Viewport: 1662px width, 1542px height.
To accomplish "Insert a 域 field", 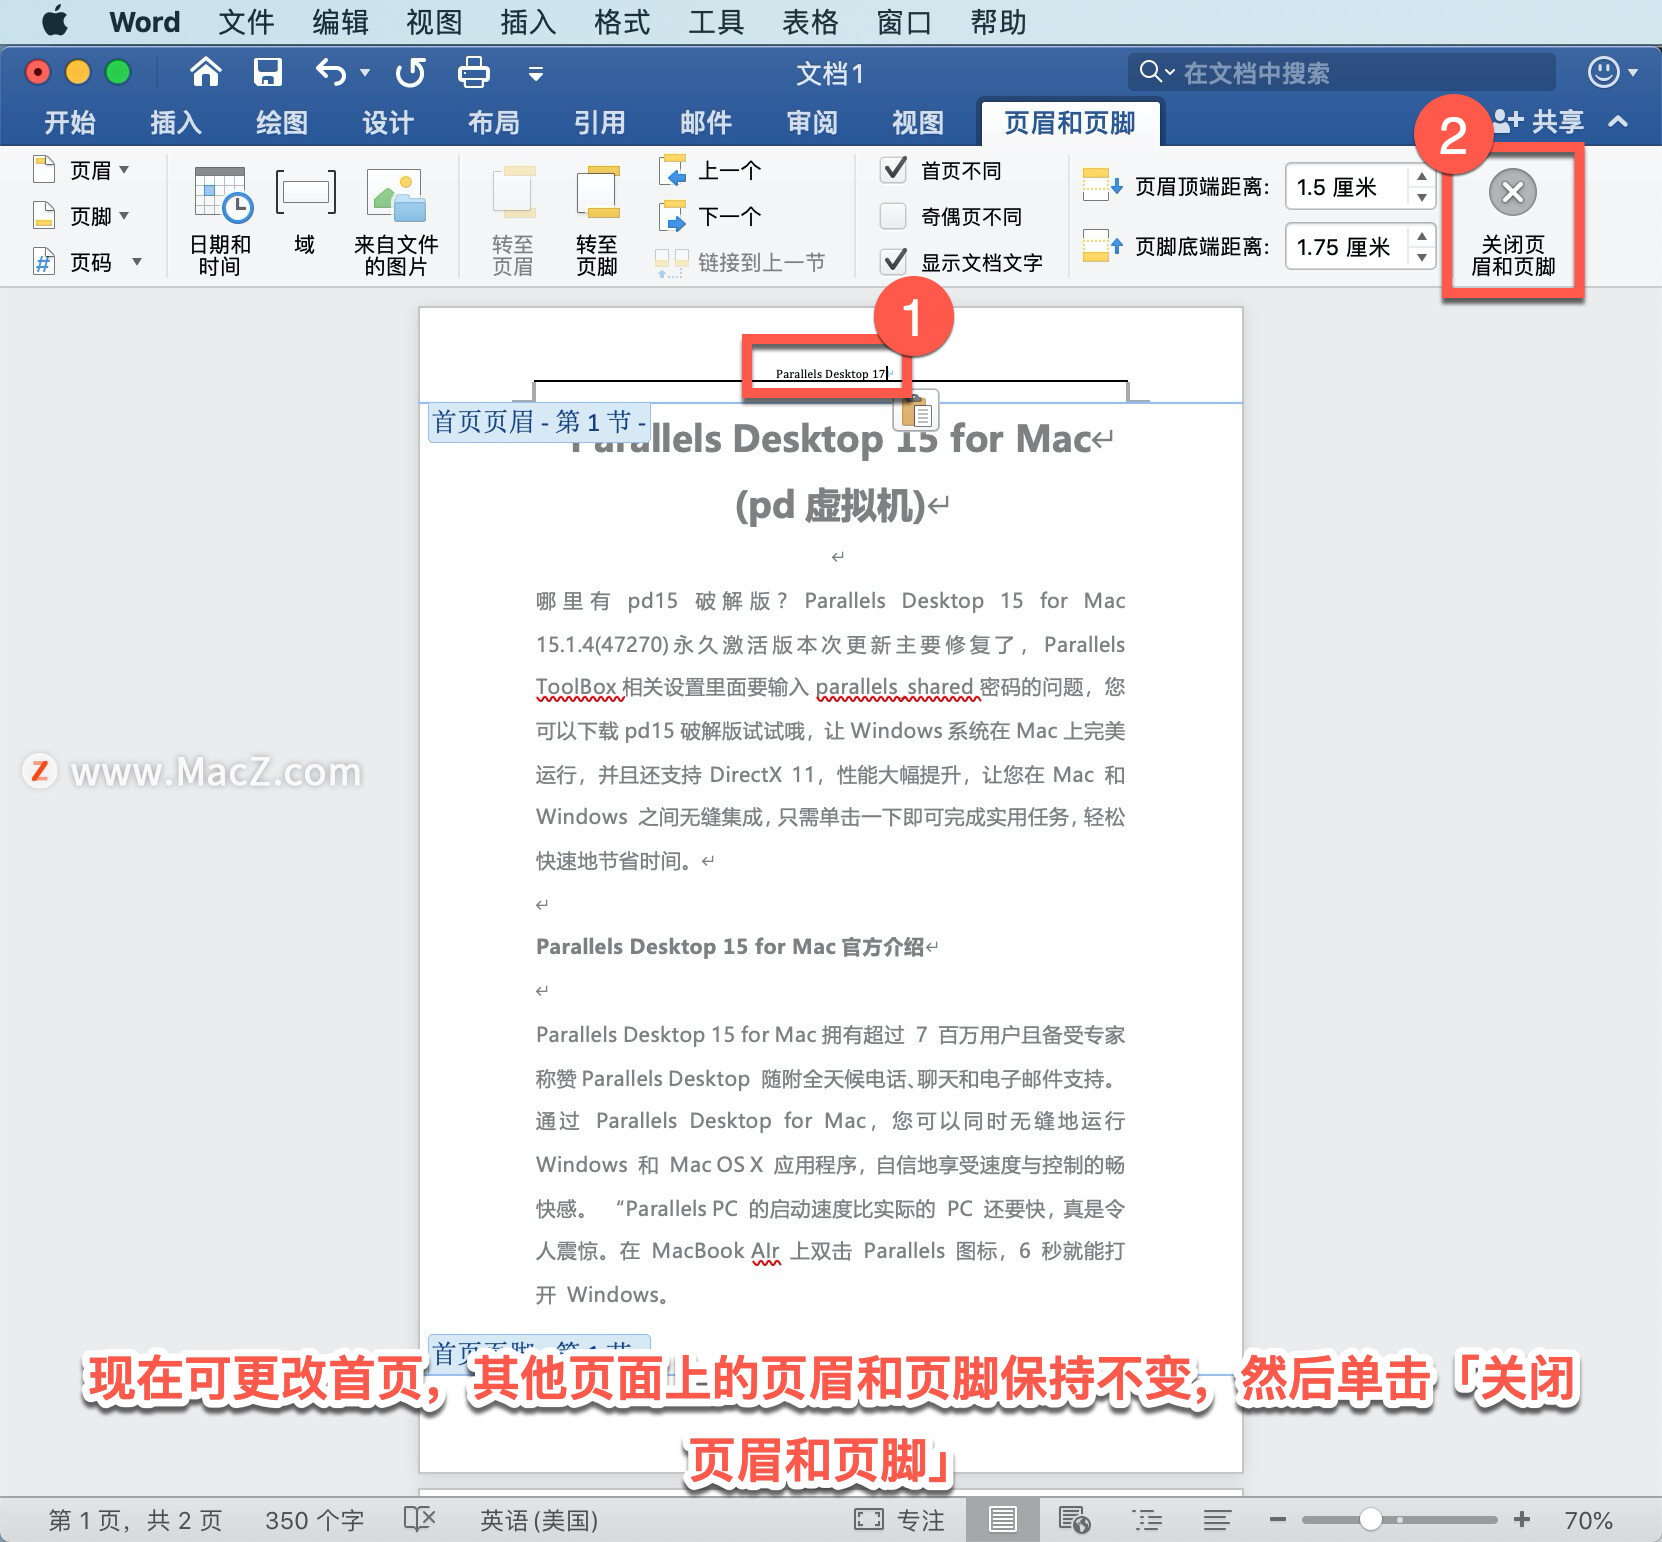I will (x=305, y=213).
